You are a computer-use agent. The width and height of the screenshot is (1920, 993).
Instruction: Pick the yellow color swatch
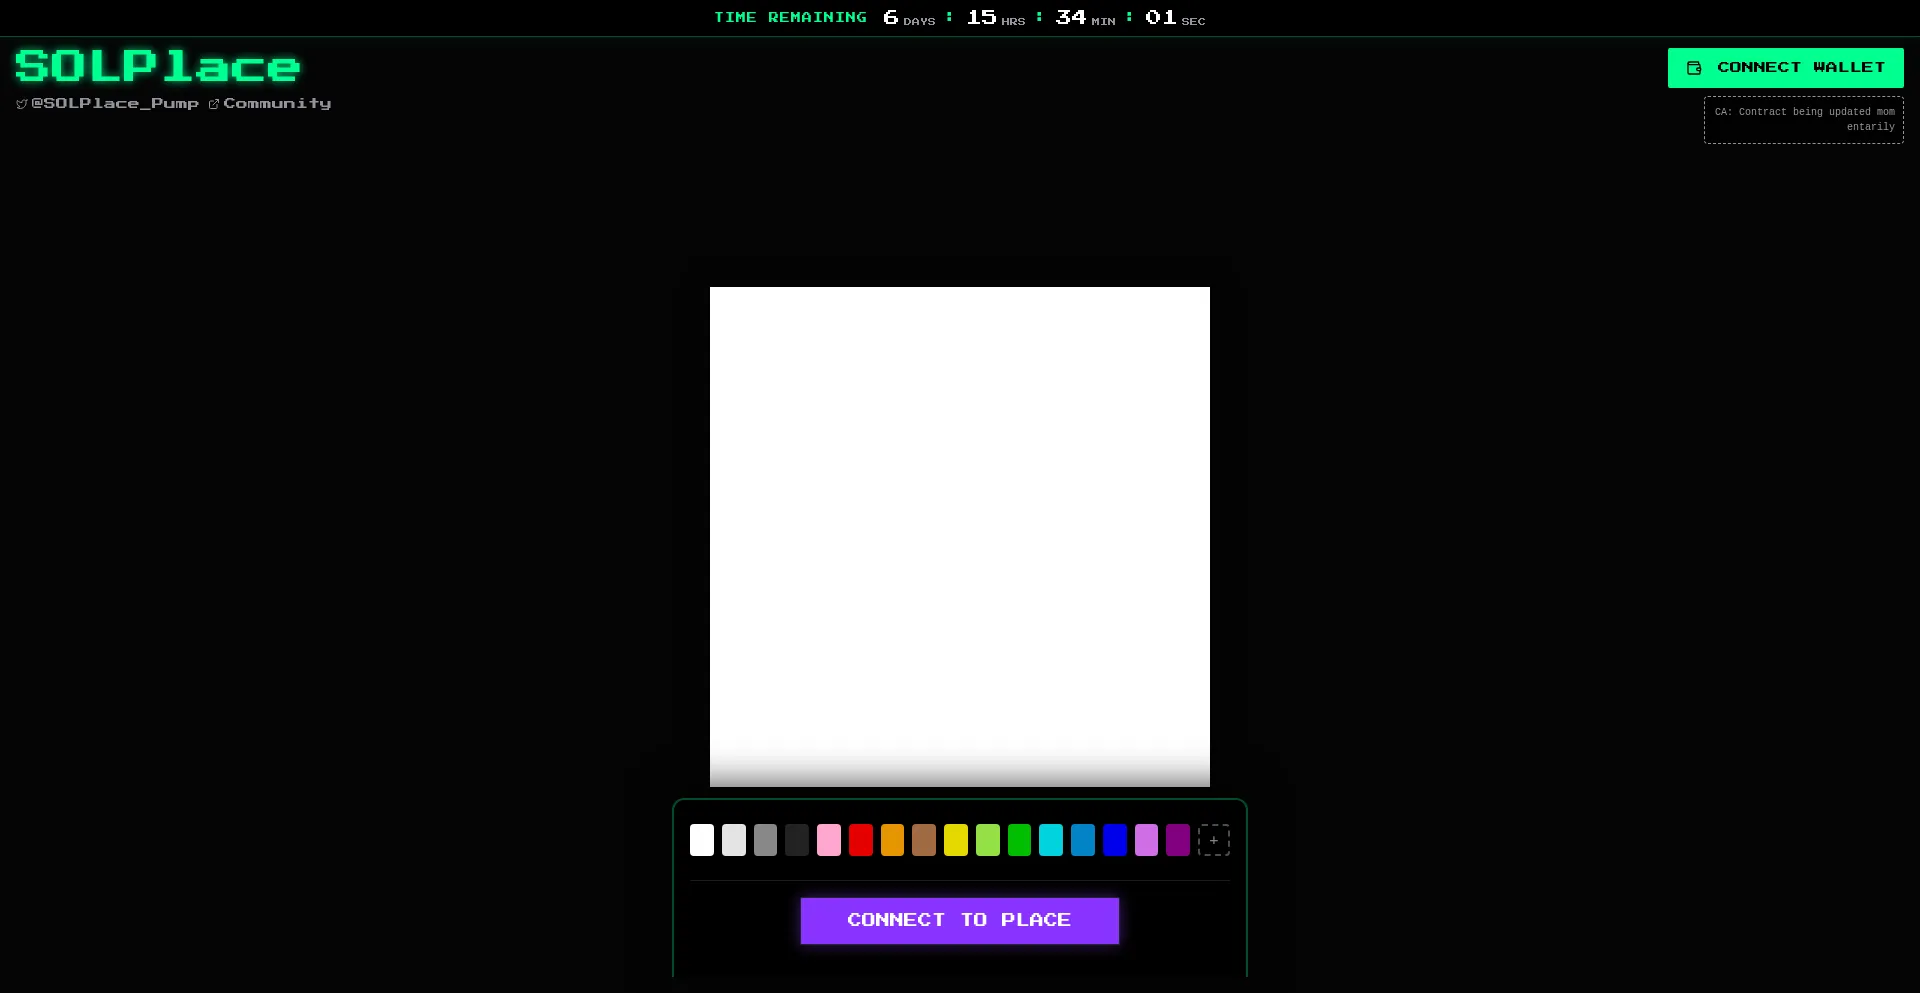click(956, 840)
